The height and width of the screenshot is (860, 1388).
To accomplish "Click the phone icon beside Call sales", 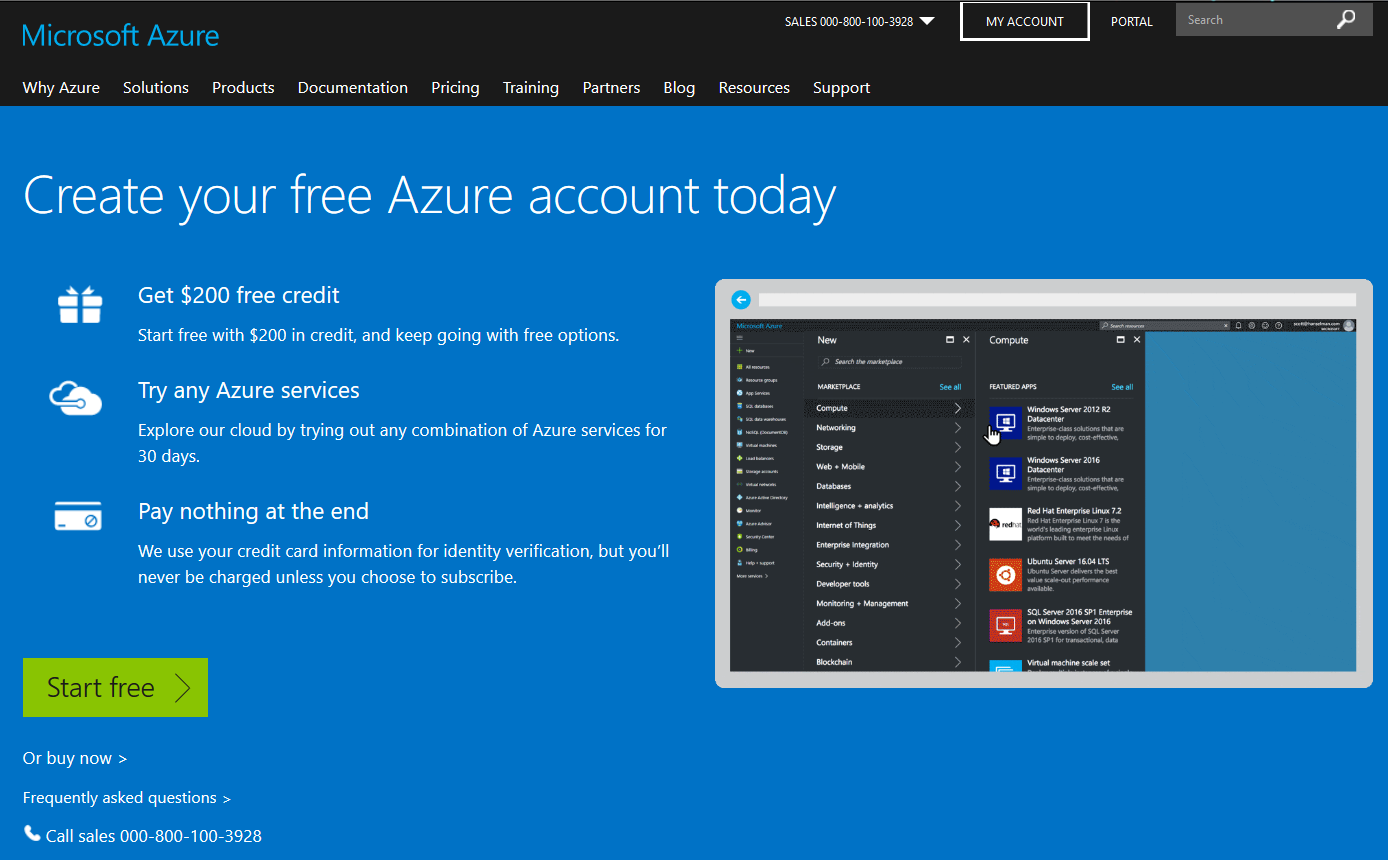I will pos(32,834).
